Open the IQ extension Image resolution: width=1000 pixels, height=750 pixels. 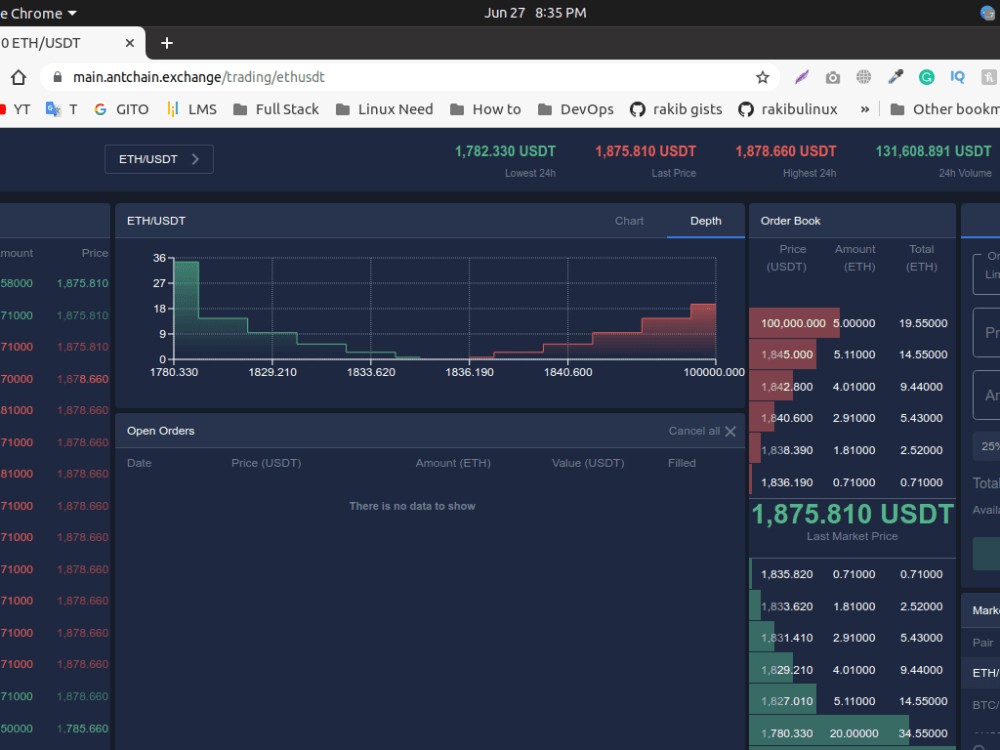click(x=956, y=76)
